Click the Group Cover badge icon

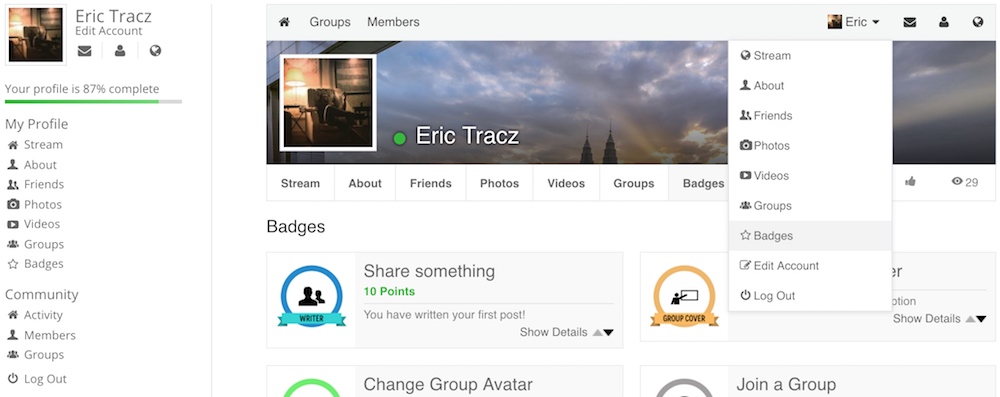[684, 297]
